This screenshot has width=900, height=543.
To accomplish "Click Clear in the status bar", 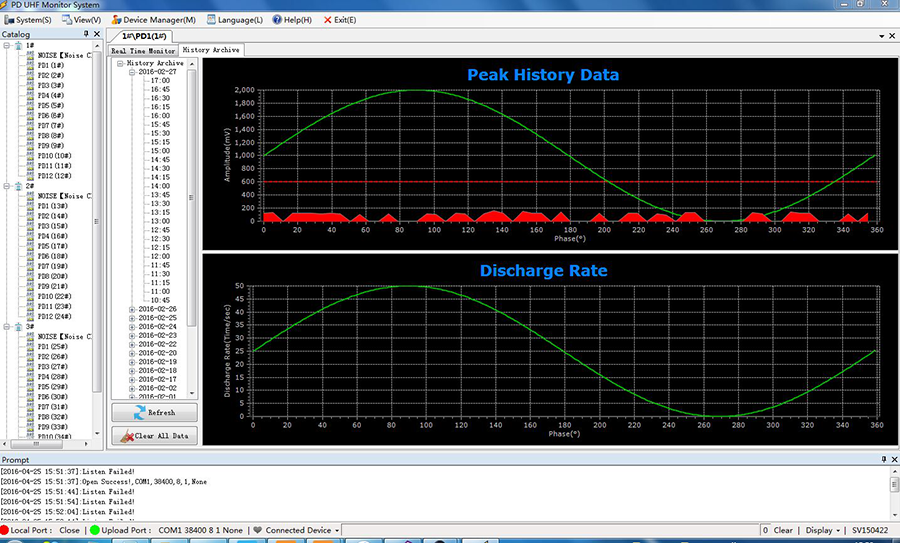I will tap(784, 530).
